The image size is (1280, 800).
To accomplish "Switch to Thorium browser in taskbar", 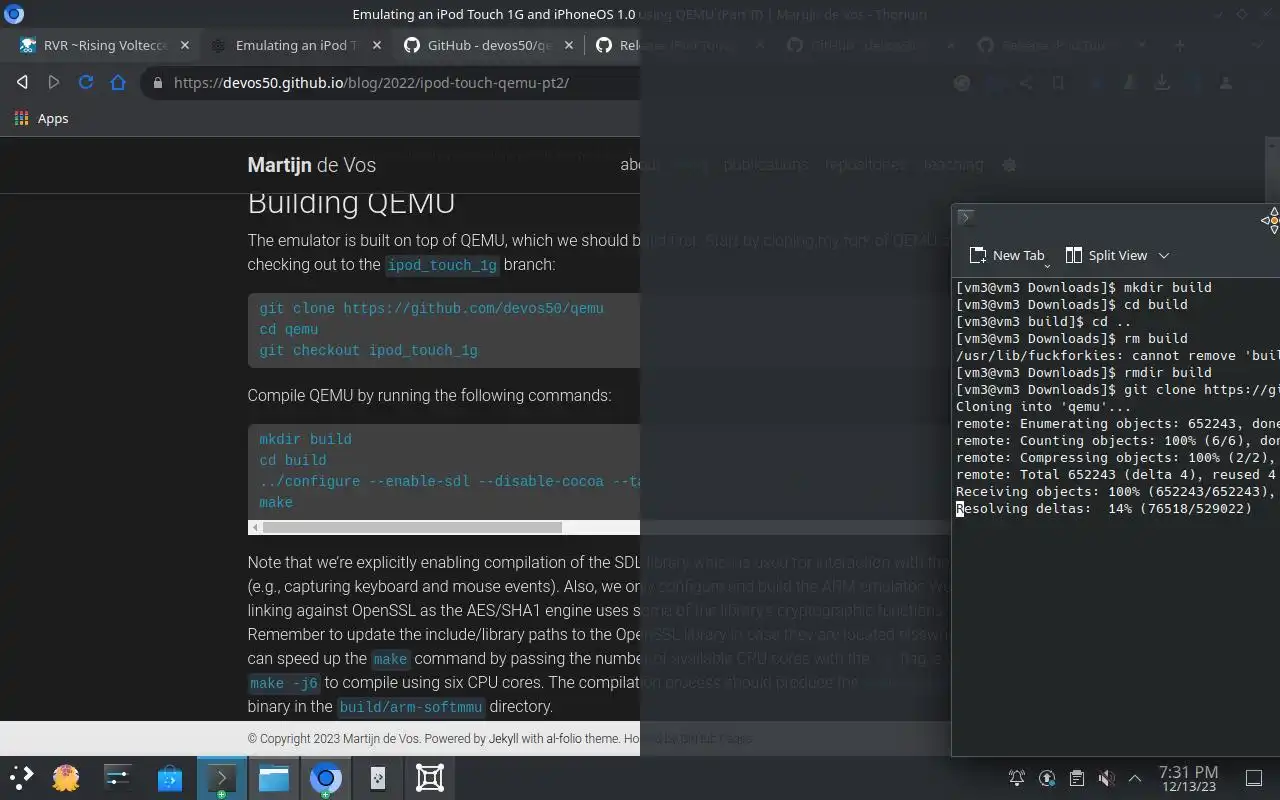I will click(325, 778).
